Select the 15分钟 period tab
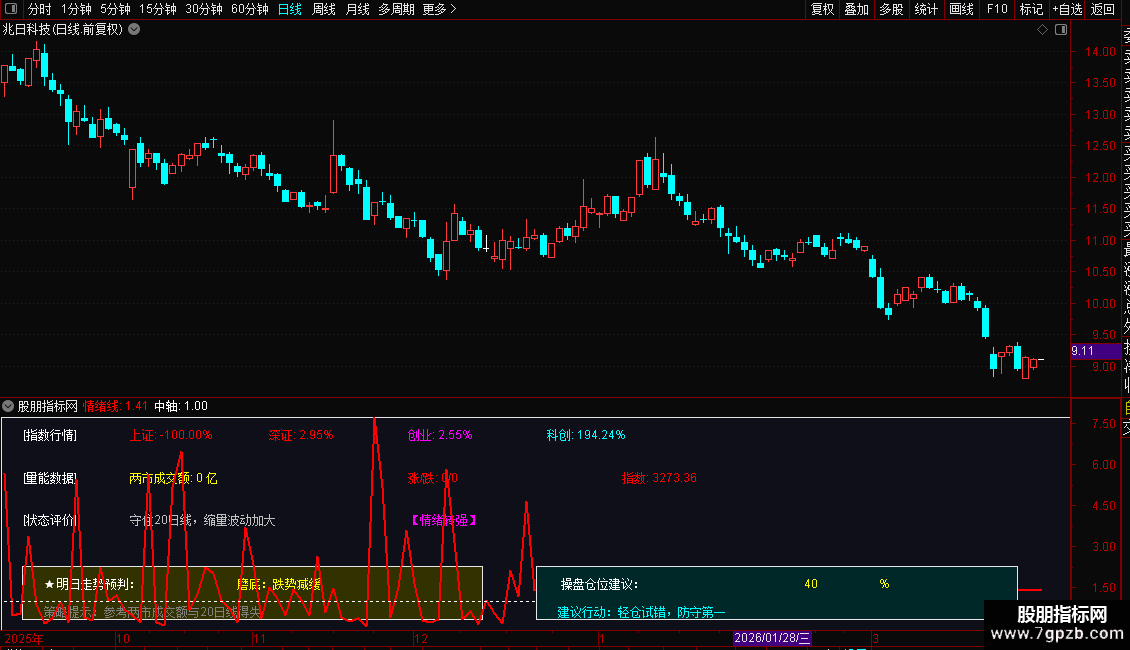The height and width of the screenshot is (650, 1130). pyautogui.click(x=158, y=9)
